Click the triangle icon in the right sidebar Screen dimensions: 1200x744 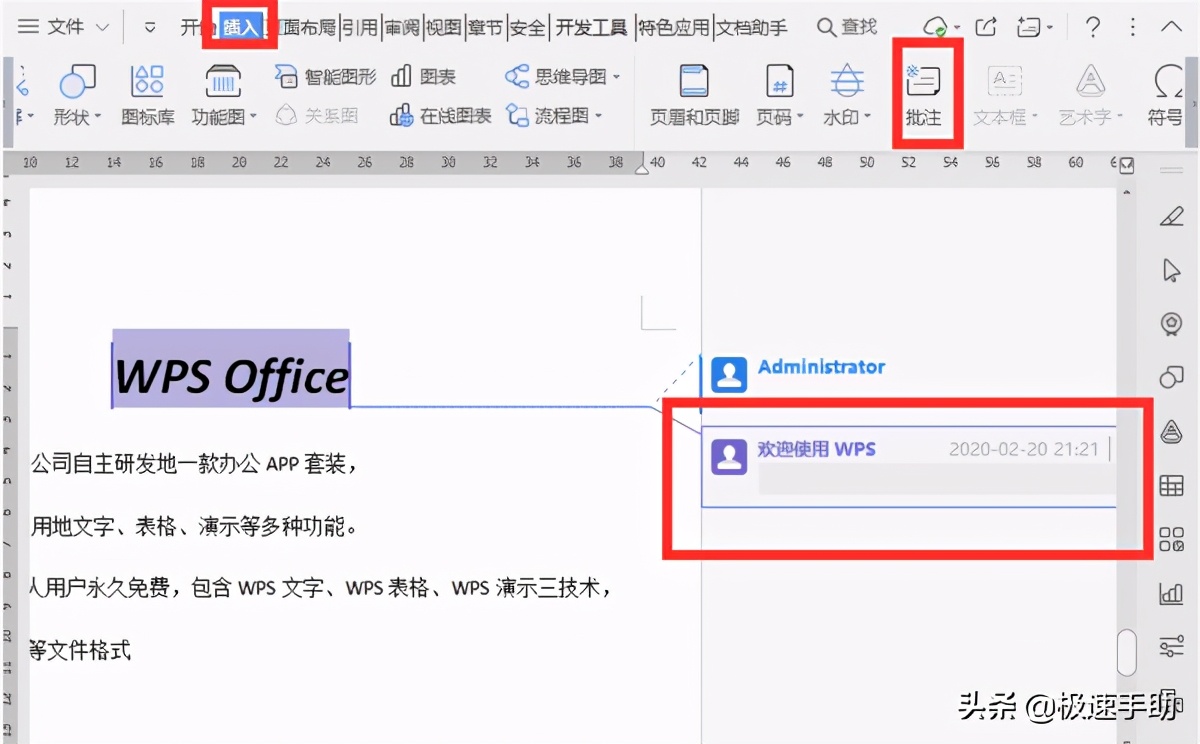click(x=1171, y=432)
